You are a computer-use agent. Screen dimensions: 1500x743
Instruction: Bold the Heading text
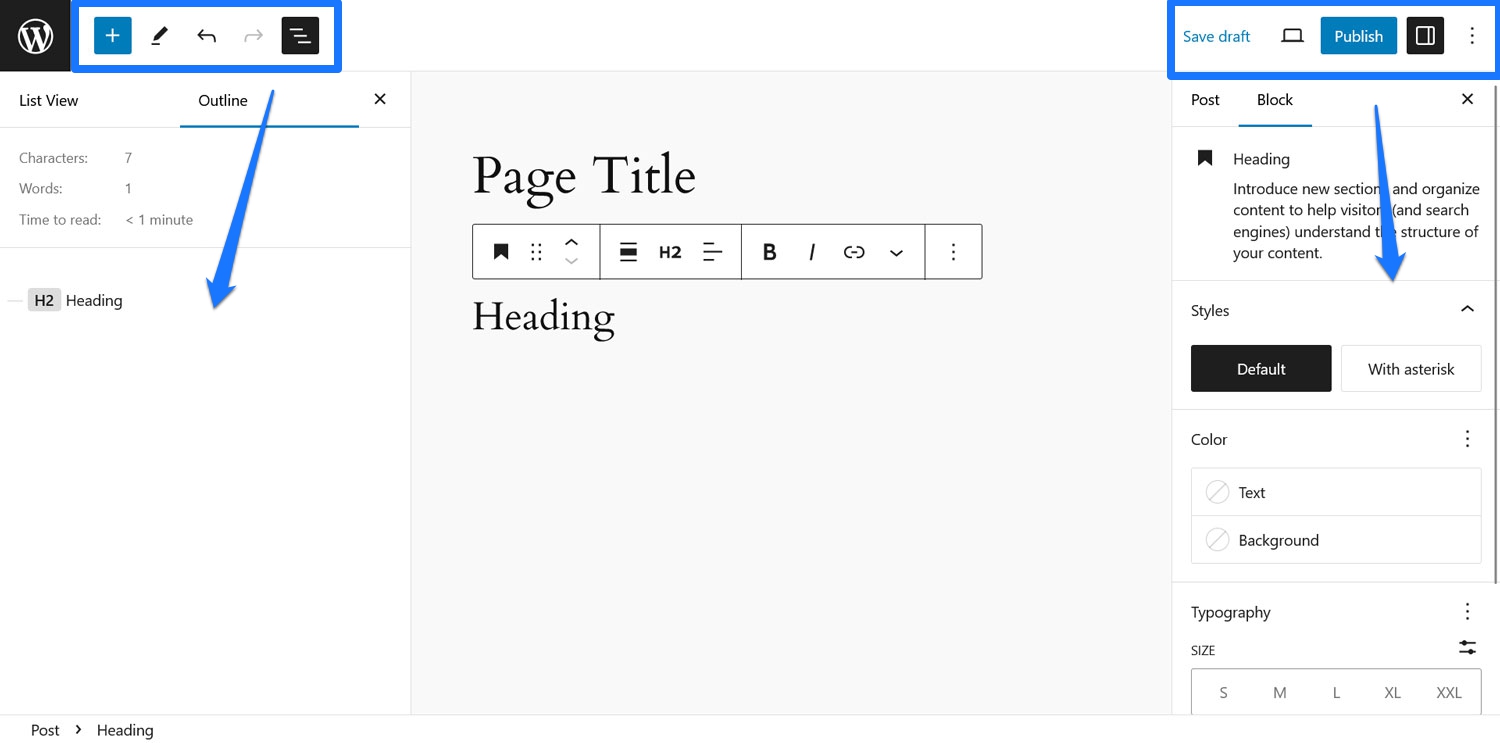pos(769,251)
